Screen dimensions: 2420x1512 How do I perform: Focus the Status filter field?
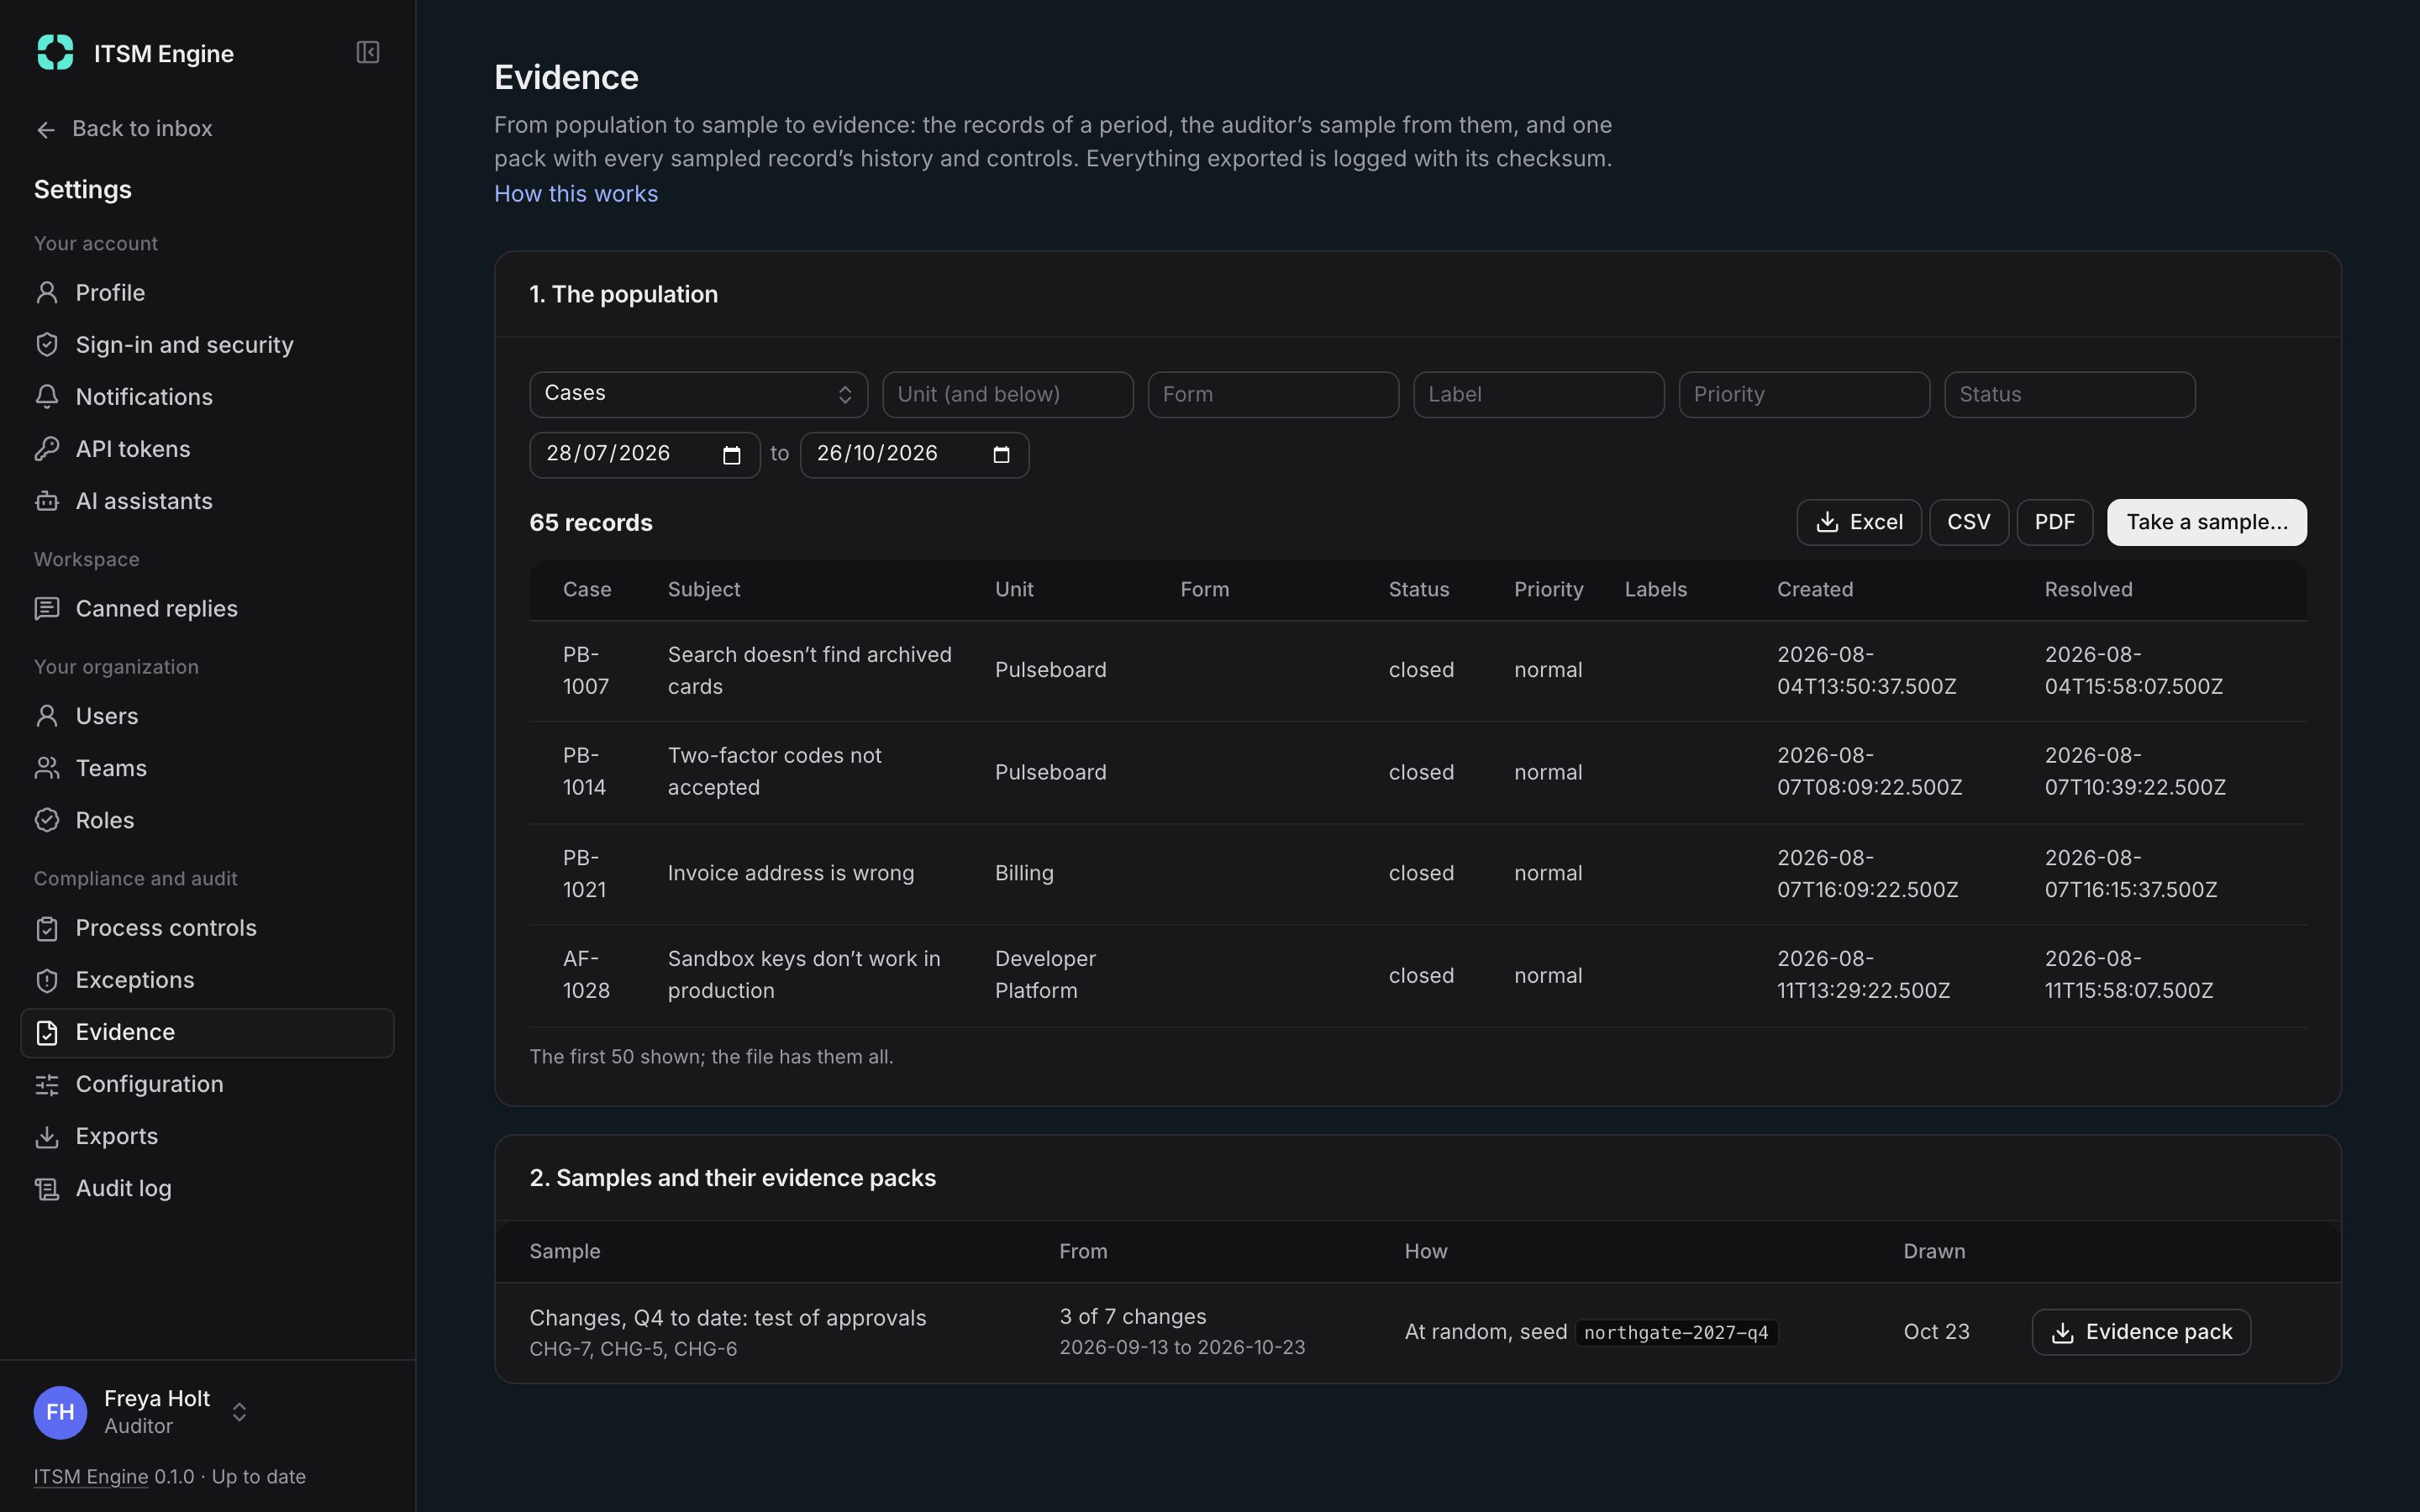2069,394
